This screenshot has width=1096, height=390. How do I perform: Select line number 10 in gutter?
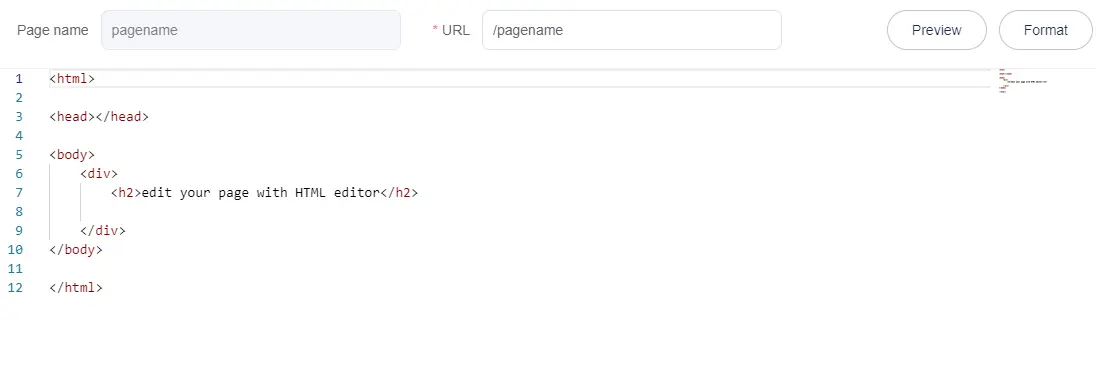pos(16,250)
